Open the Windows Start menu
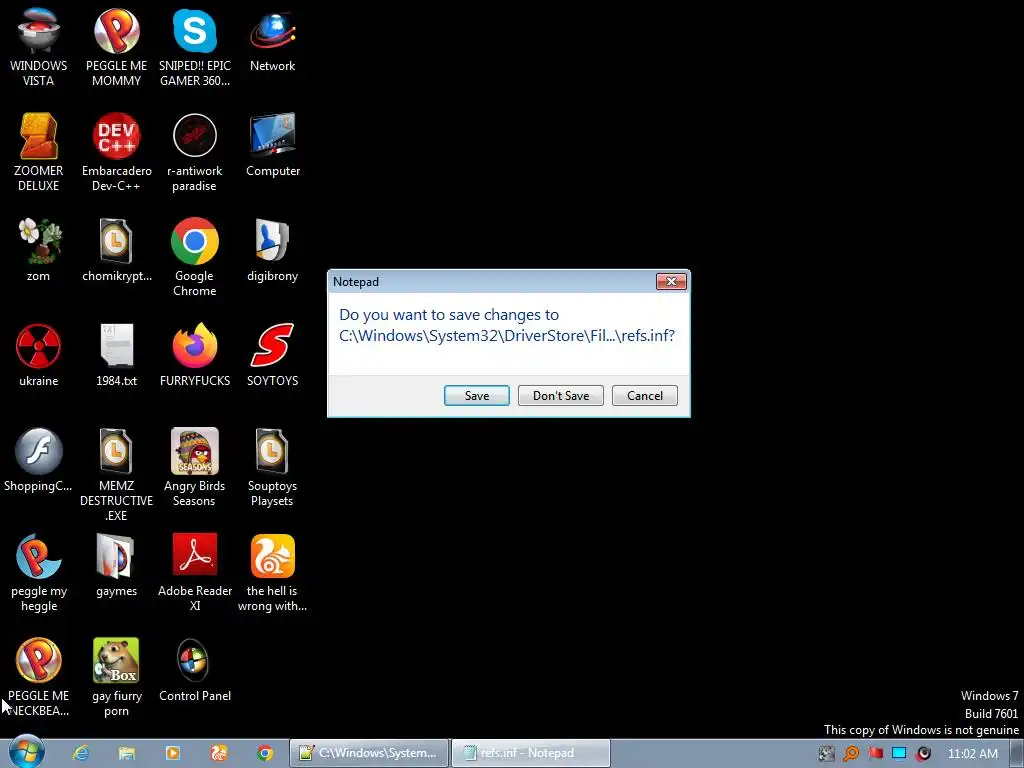The image size is (1024, 768). (x=26, y=752)
